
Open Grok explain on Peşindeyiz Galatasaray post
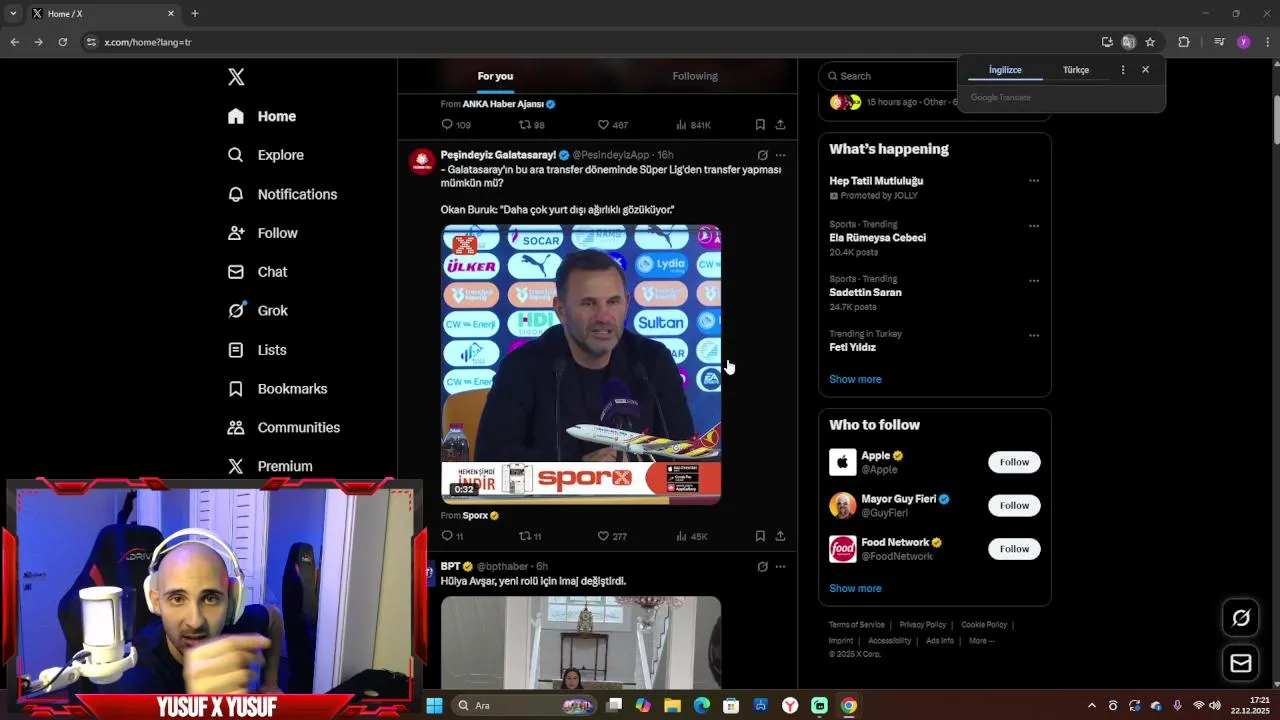pyautogui.click(x=763, y=155)
